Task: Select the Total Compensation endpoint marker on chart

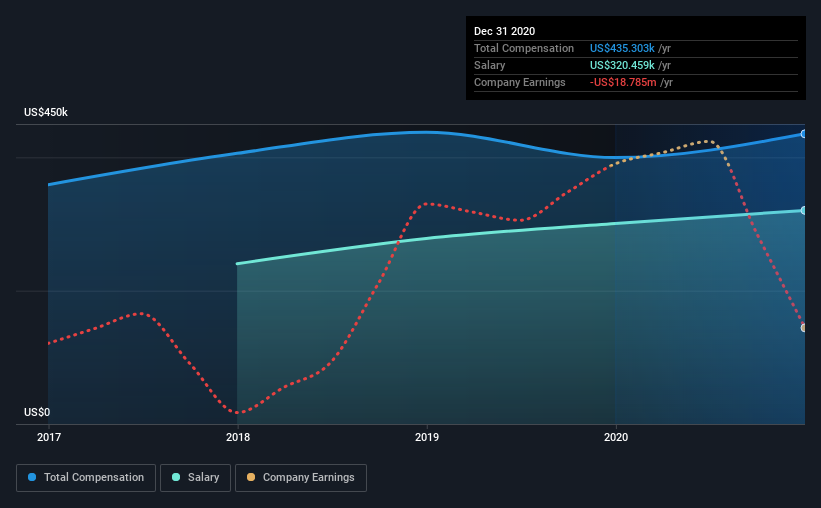Action: [x=803, y=134]
